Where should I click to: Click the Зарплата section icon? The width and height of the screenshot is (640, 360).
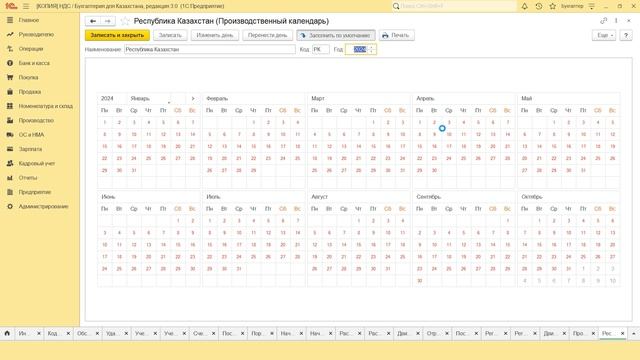(10, 149)
